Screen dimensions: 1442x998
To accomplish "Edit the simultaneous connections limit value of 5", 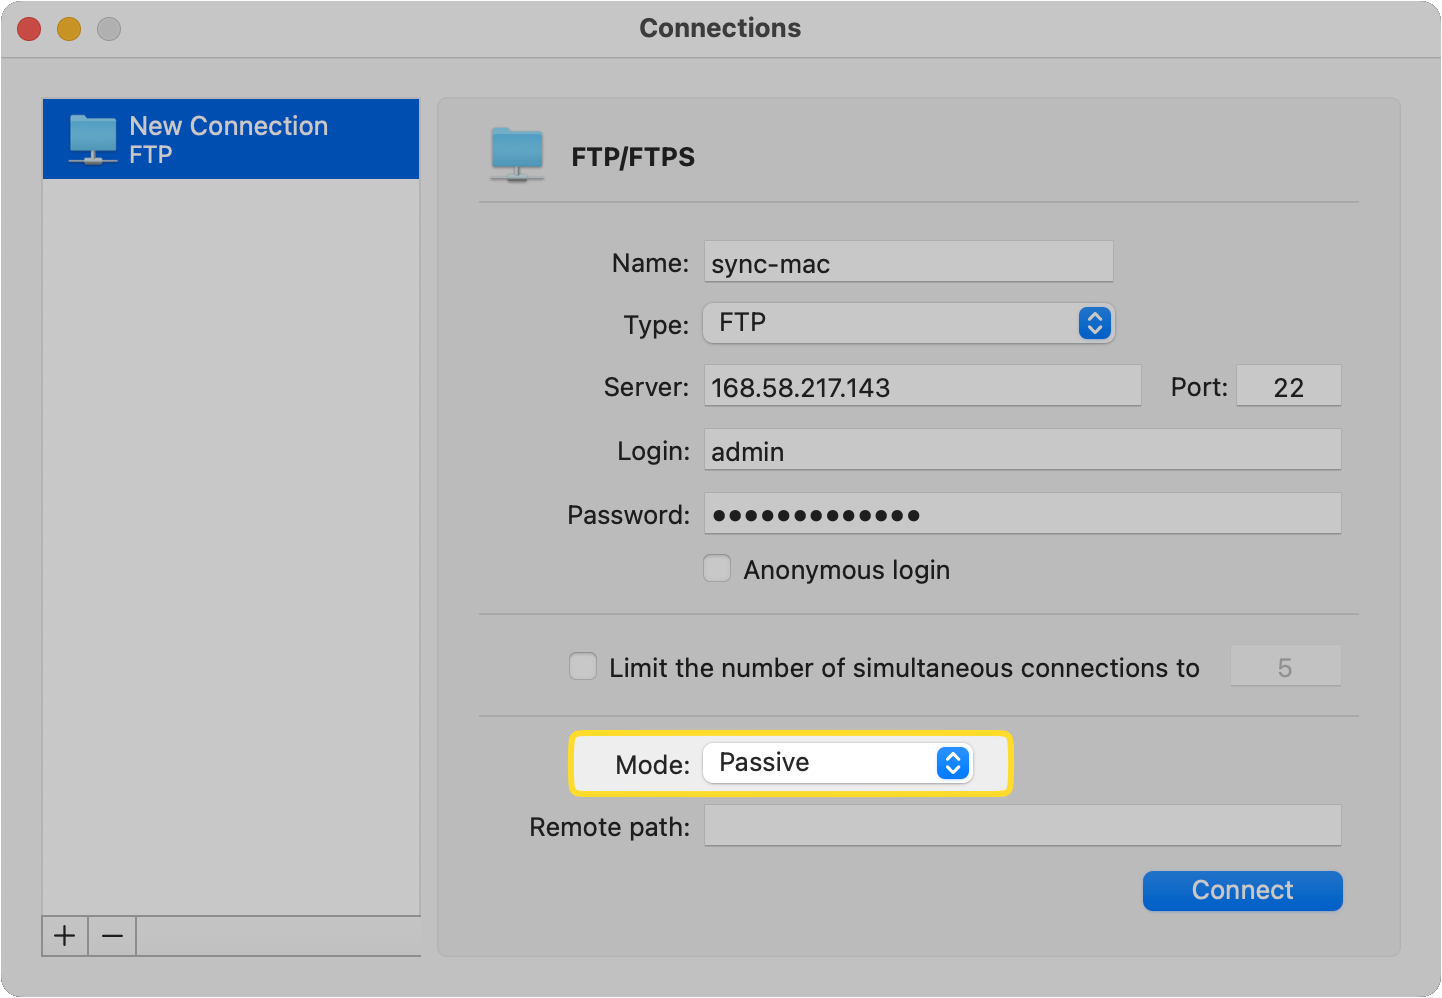I will [x=1286, y=666].
